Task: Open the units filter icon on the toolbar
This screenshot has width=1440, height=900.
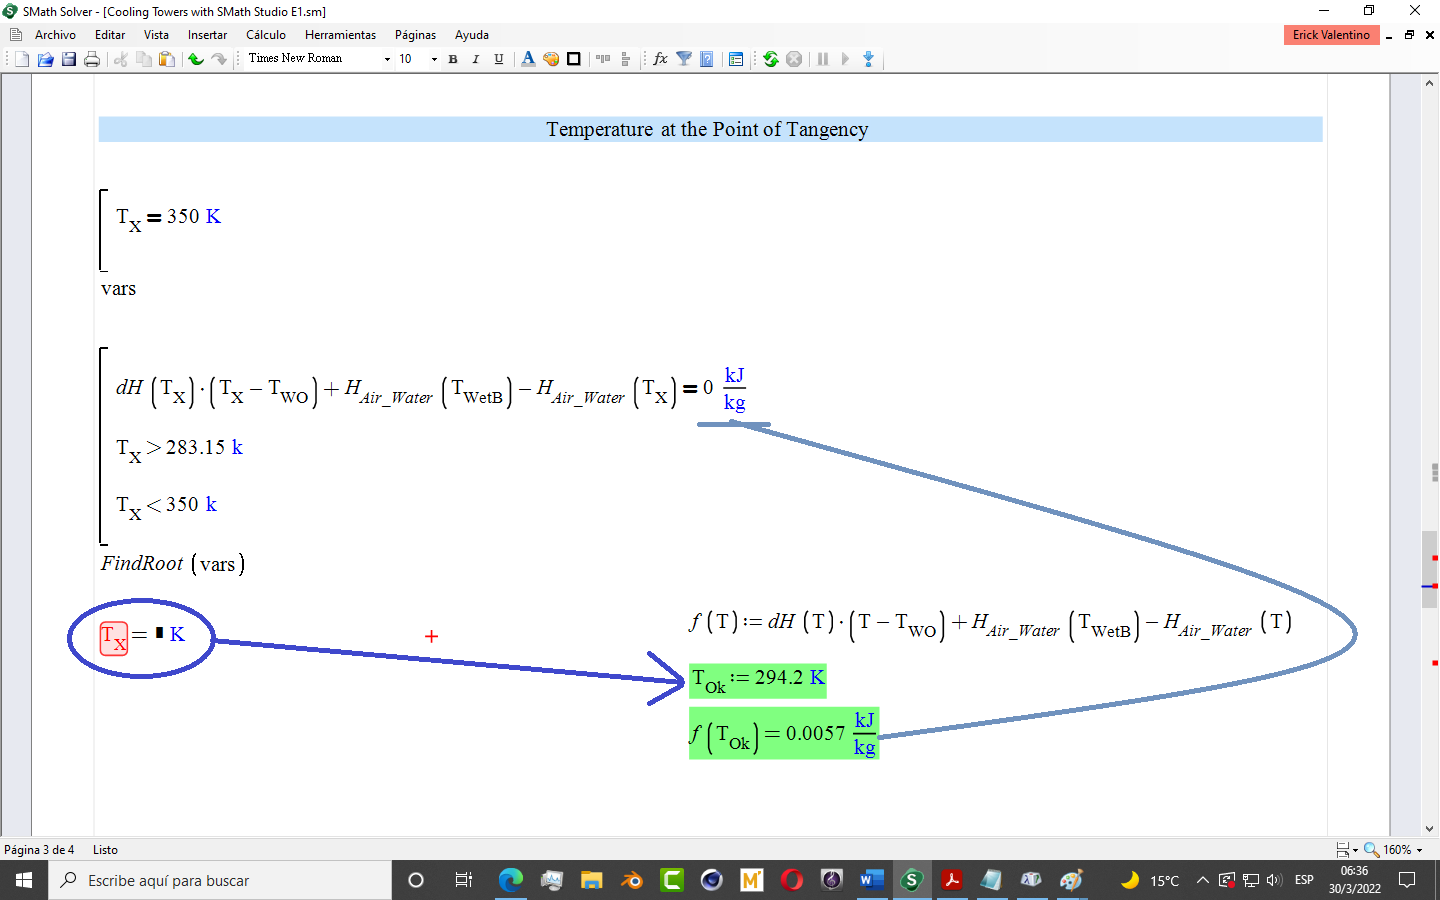Action: click(x=683, y=59)
